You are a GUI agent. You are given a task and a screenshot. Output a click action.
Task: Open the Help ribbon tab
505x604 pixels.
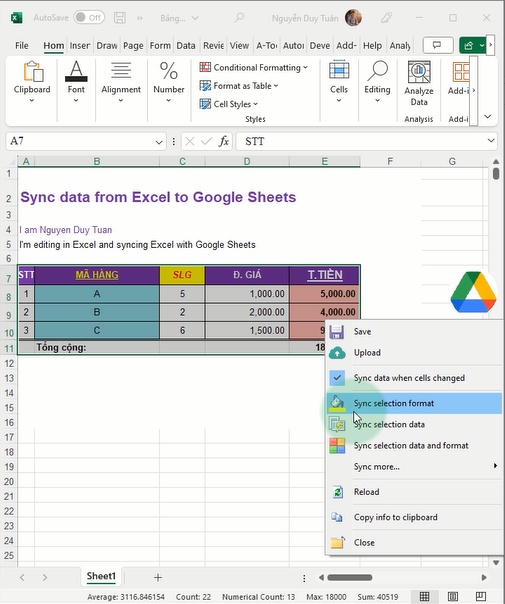372,45
